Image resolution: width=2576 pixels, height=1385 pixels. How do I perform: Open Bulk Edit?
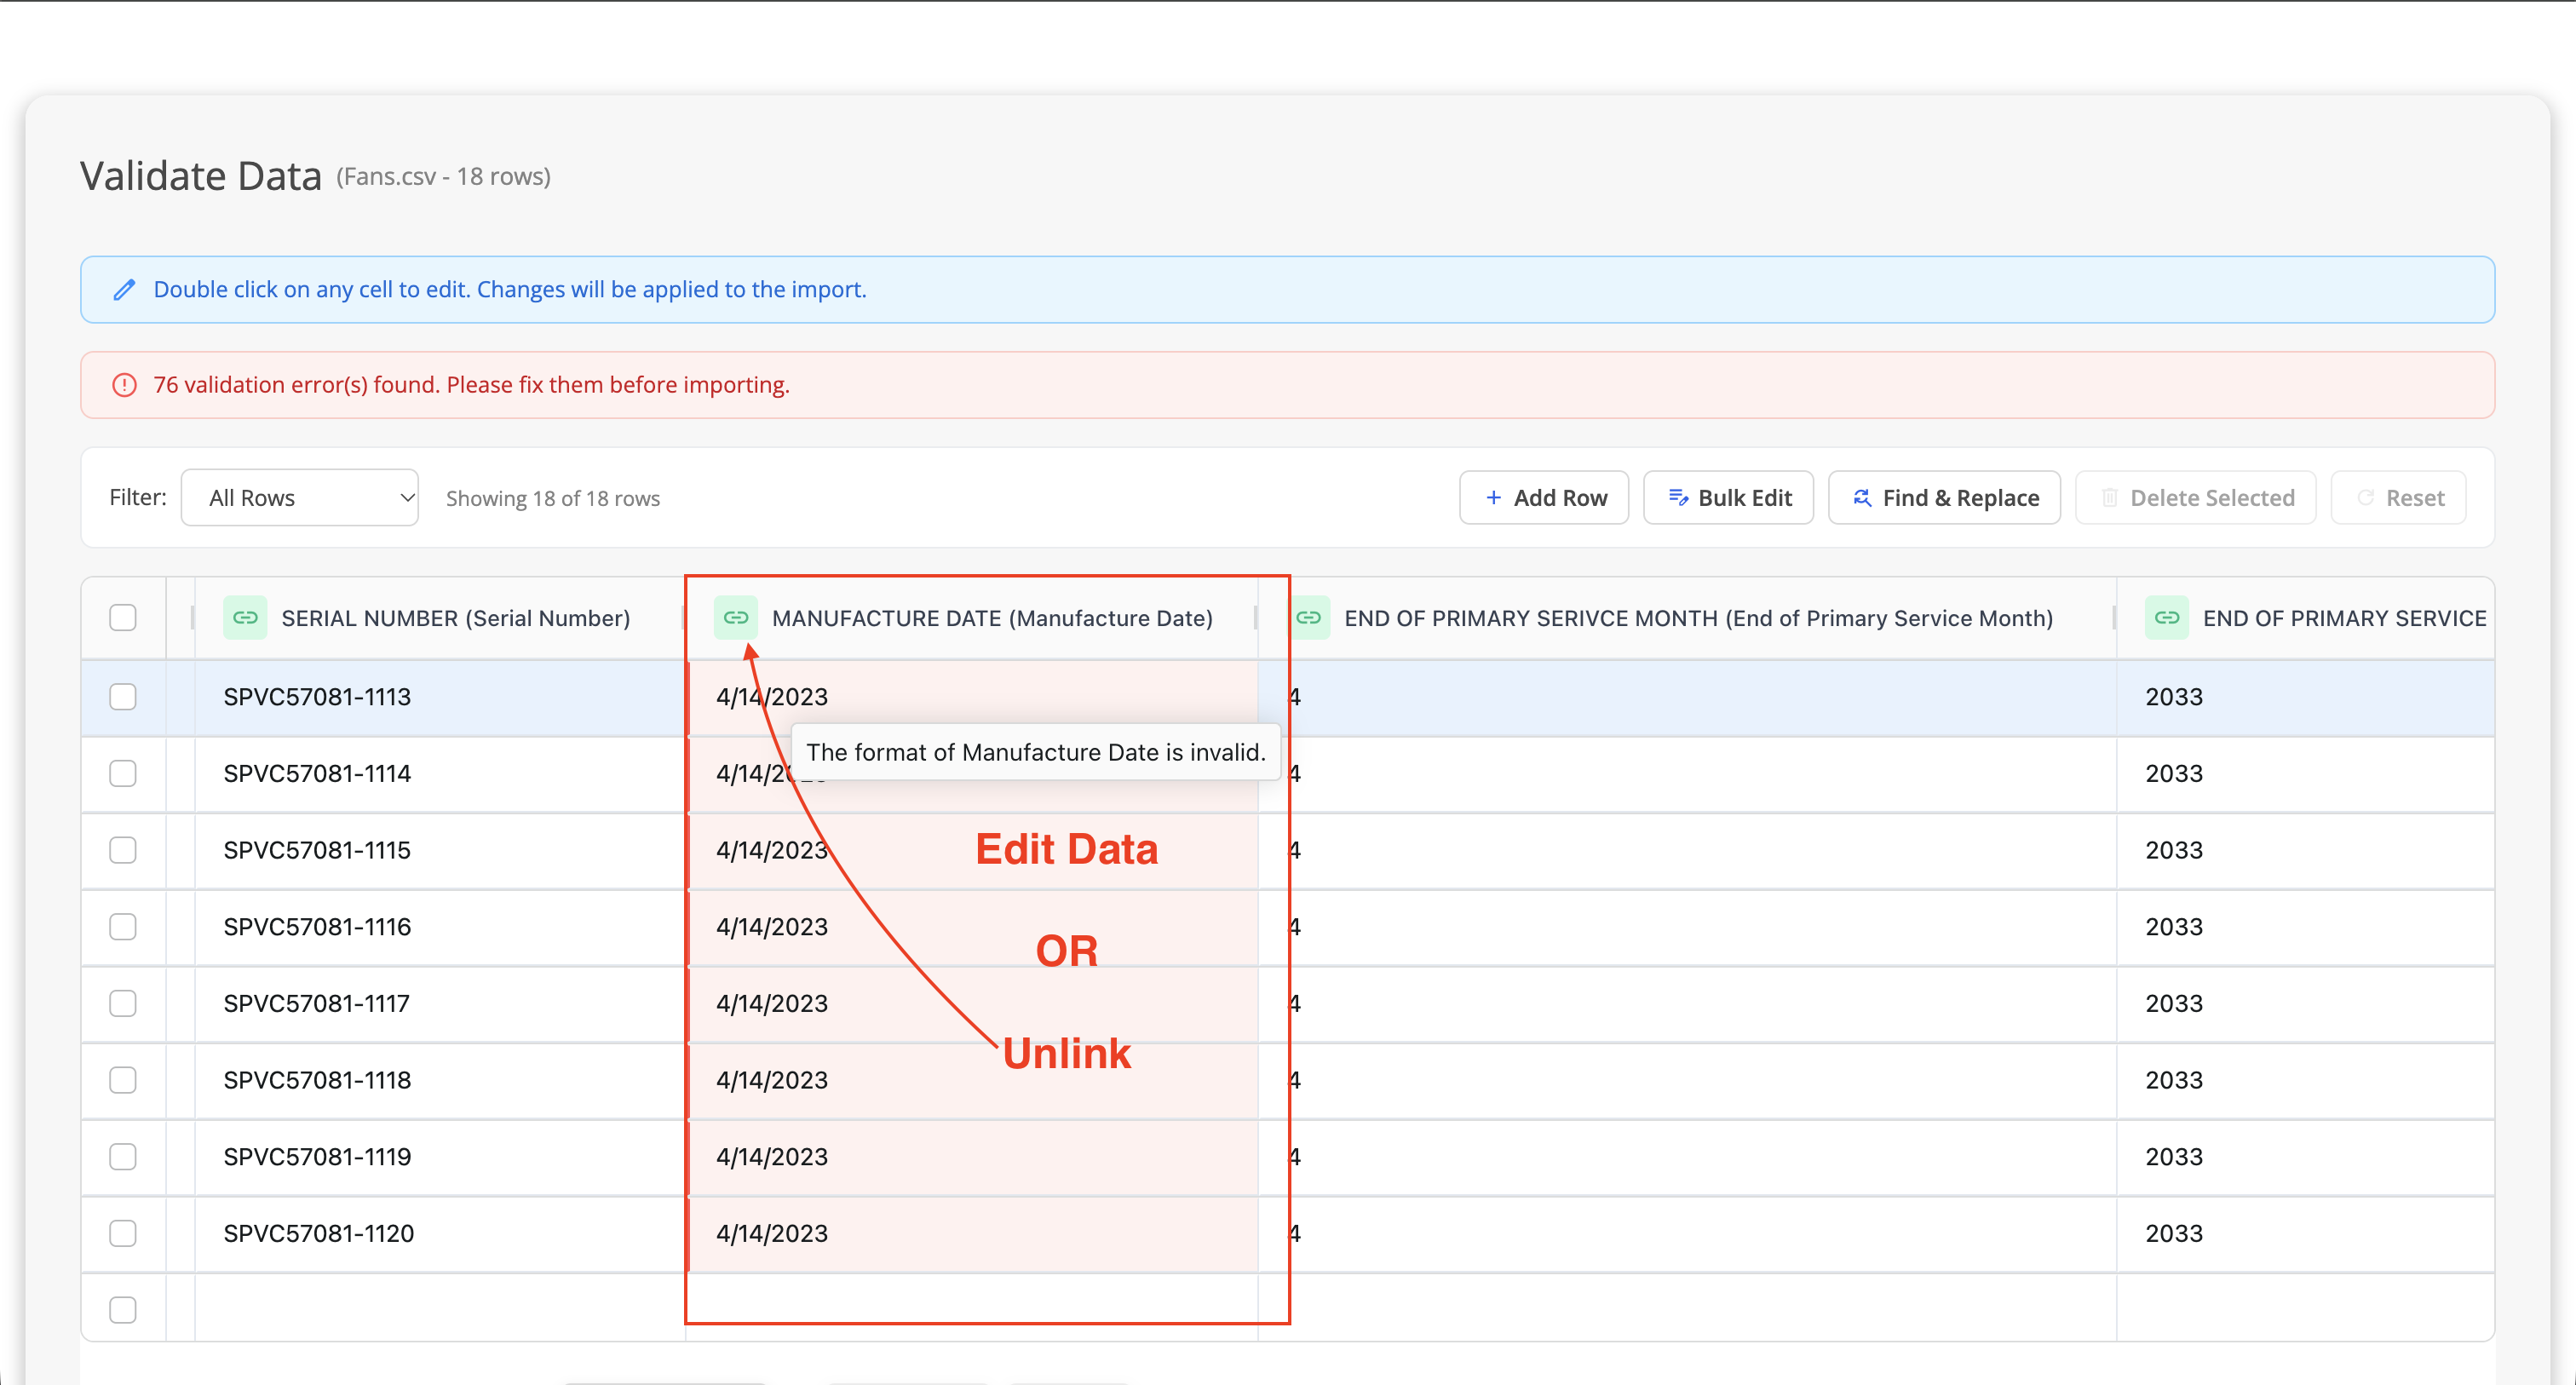click(x=1728, y=498)
